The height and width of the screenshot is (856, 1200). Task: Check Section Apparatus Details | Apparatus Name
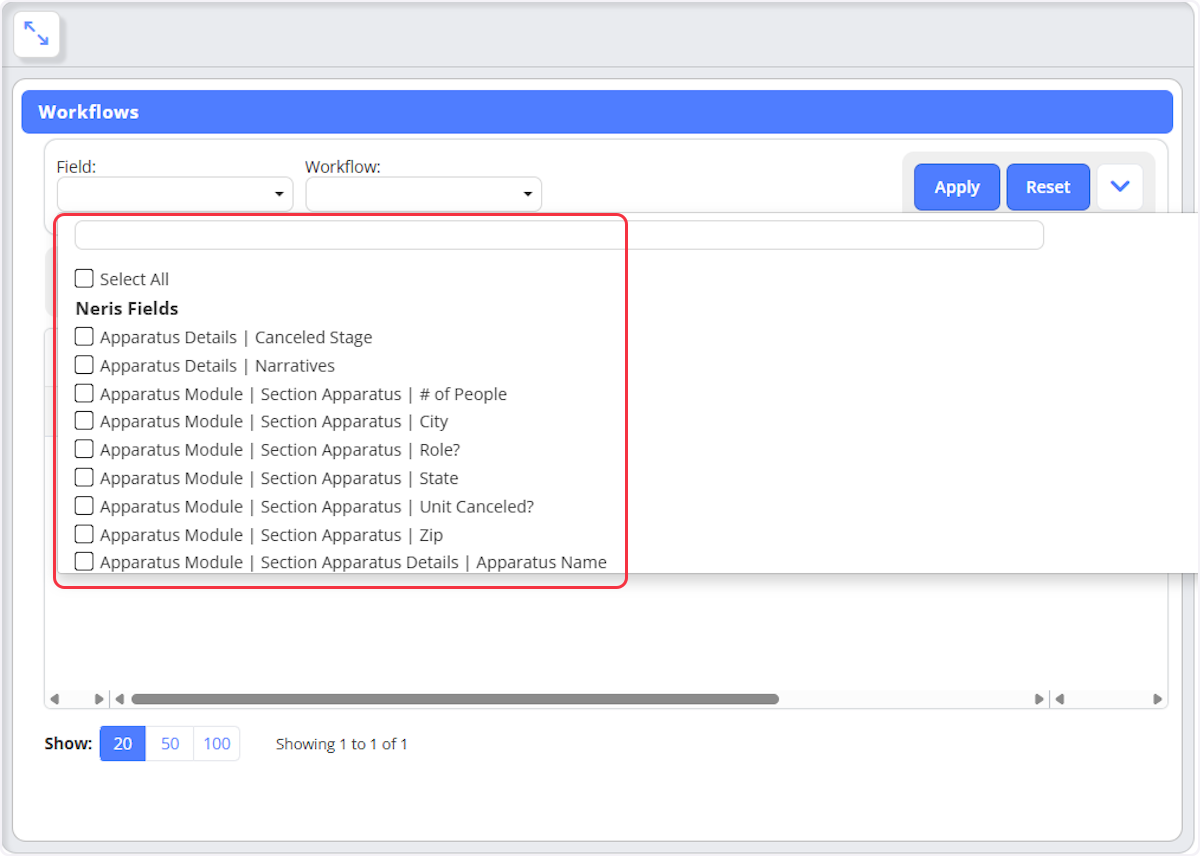(84, 562)
